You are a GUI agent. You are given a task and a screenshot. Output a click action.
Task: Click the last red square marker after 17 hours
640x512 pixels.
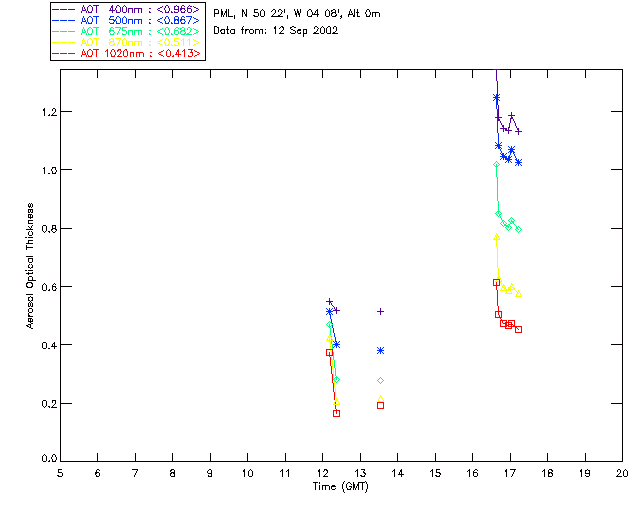pos(518,329)
